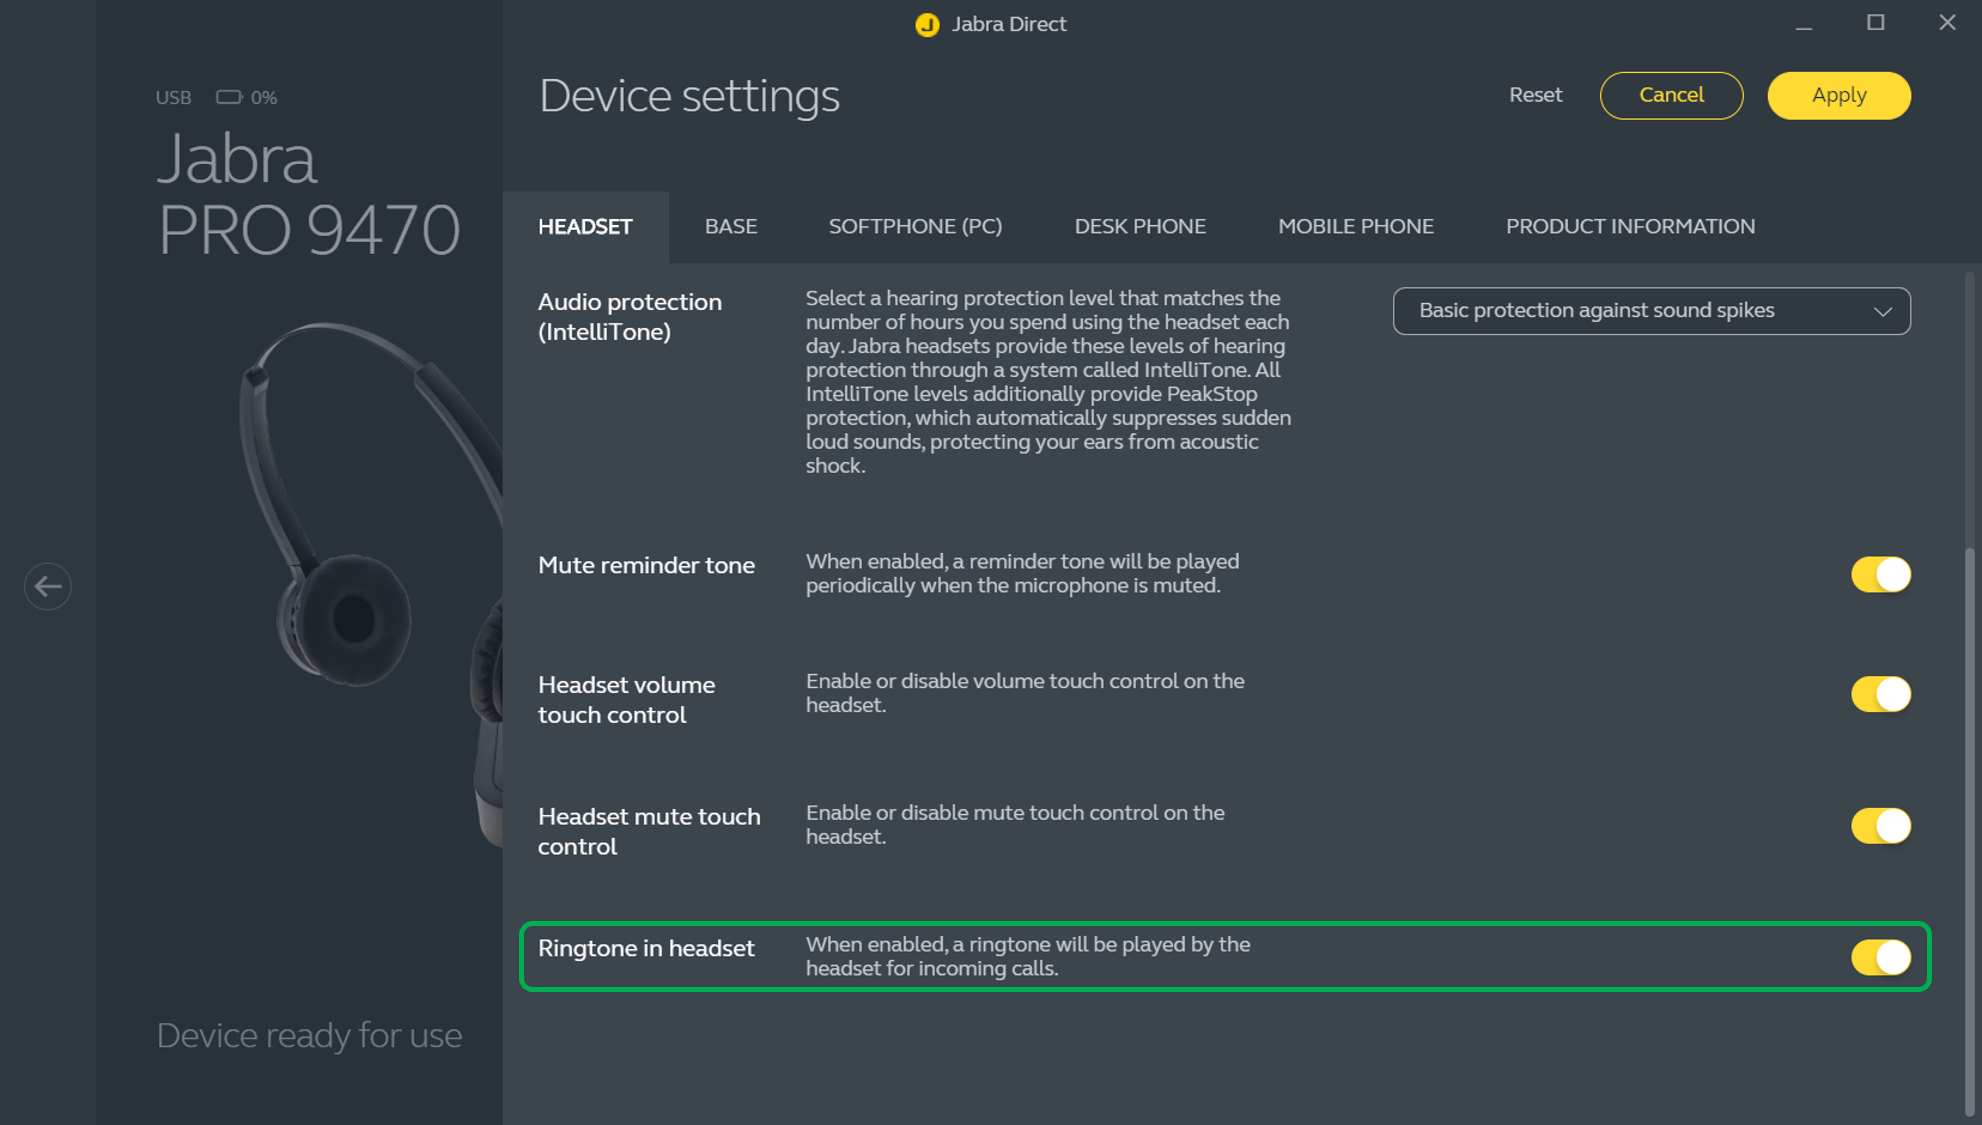The height and width of the screenshot is (1125, 1982).
Task: Select Basic protection against sound spikes option
Action: coord(1650,311)
